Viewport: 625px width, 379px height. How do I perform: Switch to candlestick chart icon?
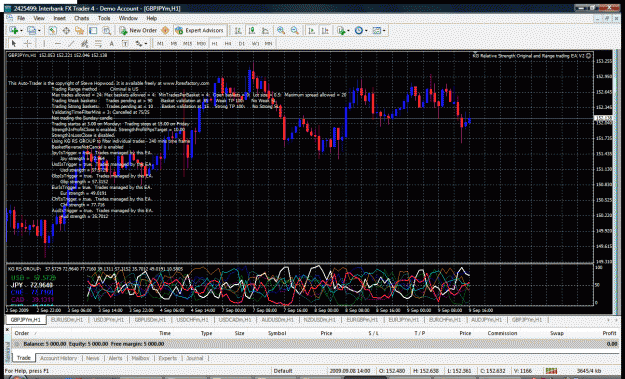[252, 31]
